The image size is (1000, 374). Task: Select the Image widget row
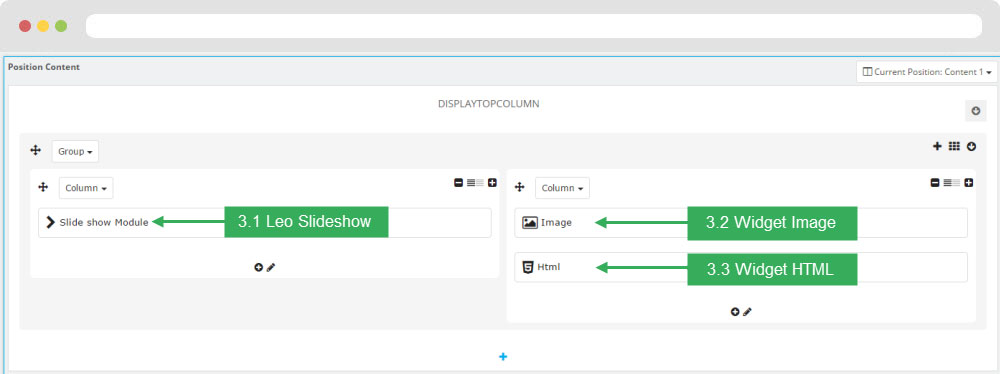(x=741, y=223)
